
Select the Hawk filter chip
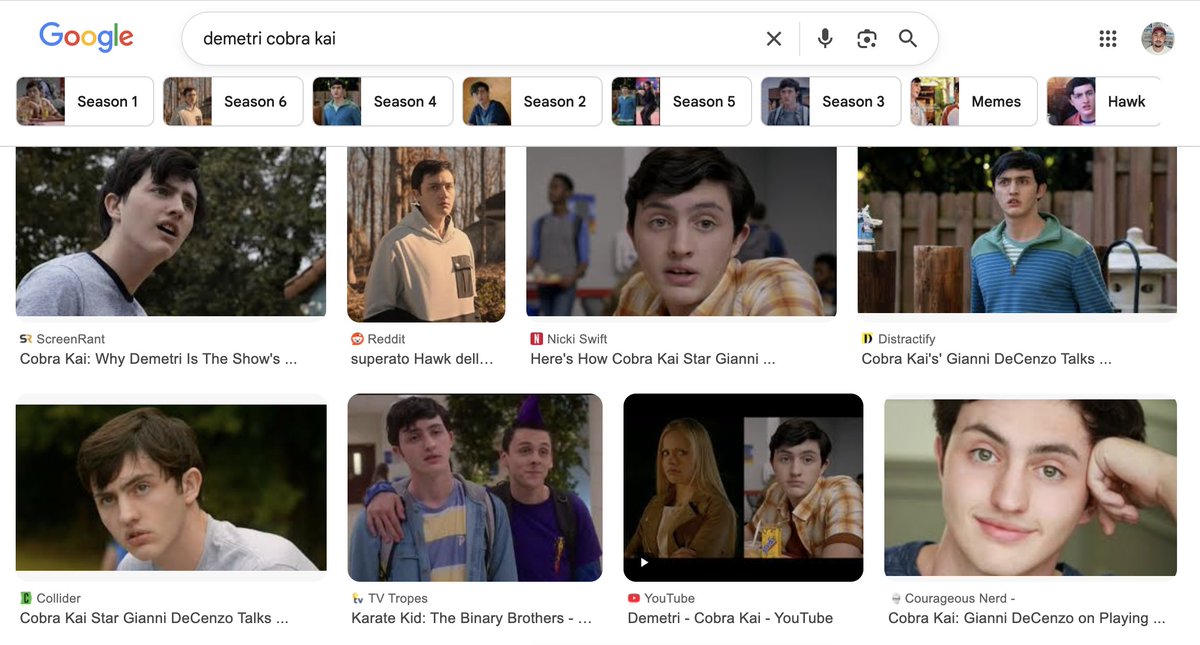1104,101
